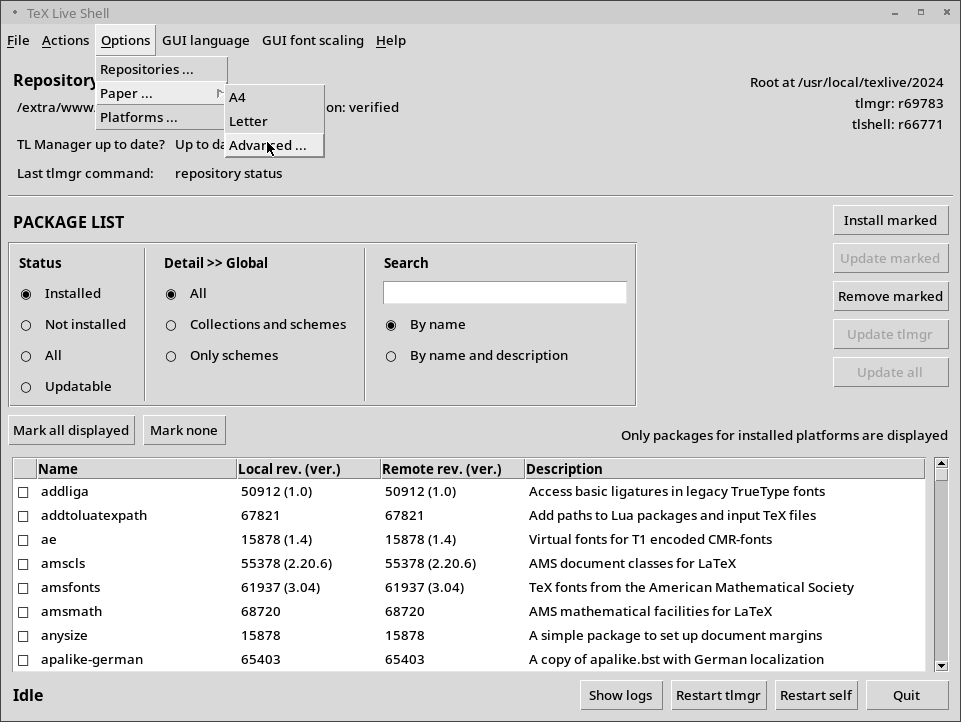Click the package list scrollbar down arrow
961x722 pixels.
(x=941, y=665)
